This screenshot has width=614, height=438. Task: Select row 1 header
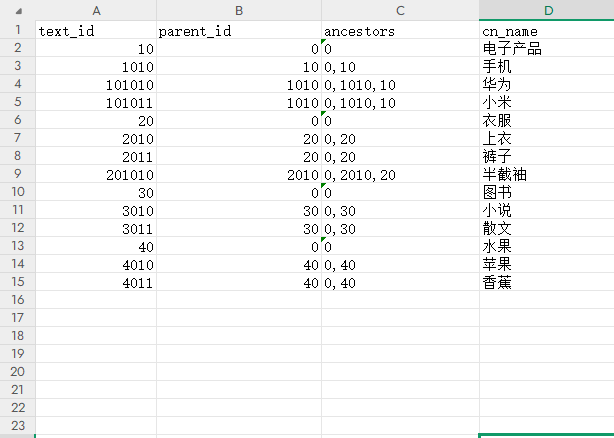(x=18, y=30)
